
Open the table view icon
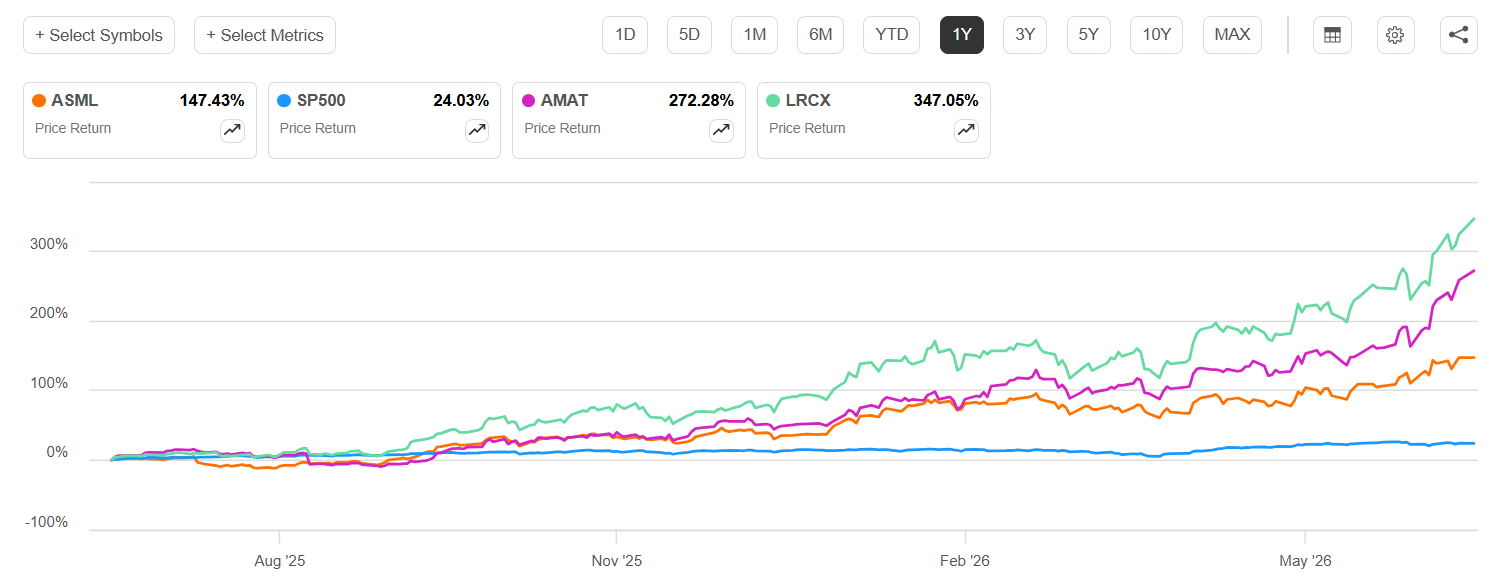pos(1332,35)
